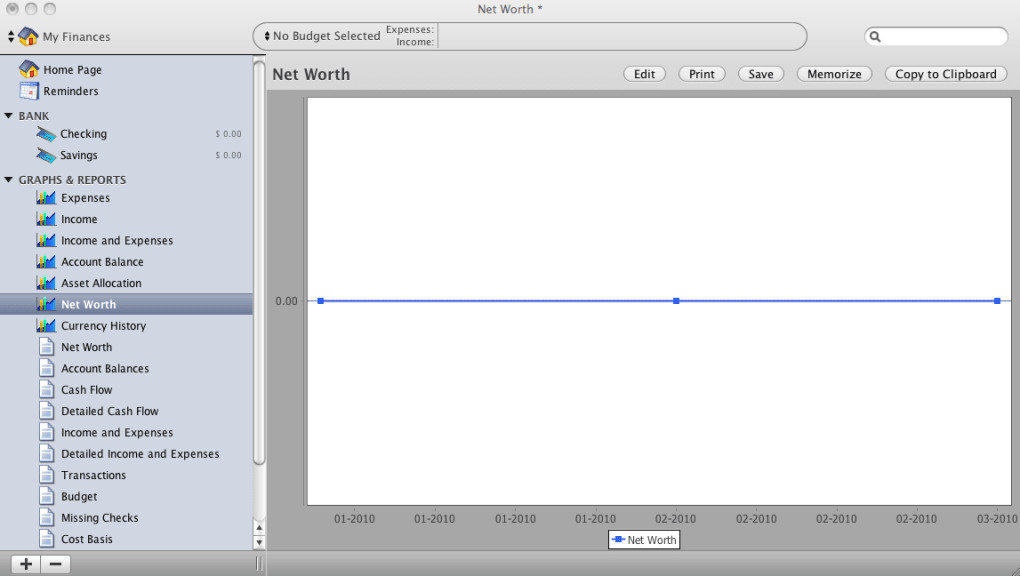Click the Budget report icon
Viewport: 1020px width, 576px height.
pyautogui.click(x=46, y=497)
